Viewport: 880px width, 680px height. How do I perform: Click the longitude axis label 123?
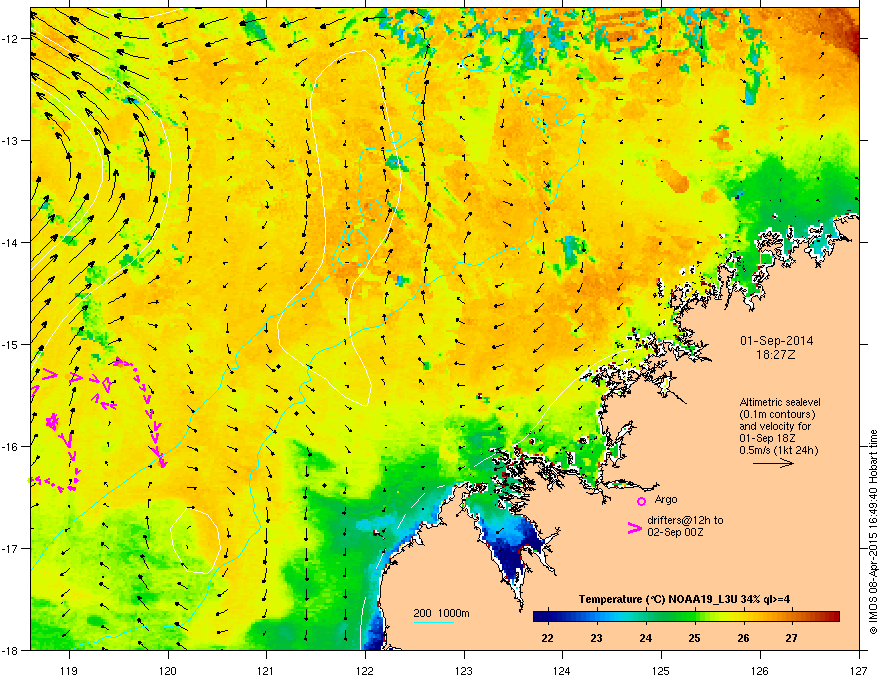tap(464, 670)
